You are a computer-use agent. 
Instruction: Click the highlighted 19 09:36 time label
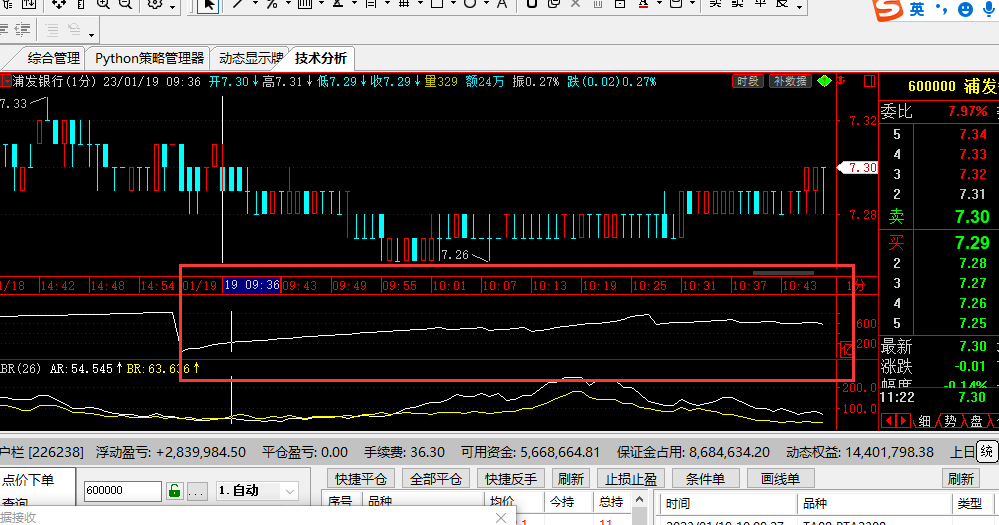click(x=252, y=285)
